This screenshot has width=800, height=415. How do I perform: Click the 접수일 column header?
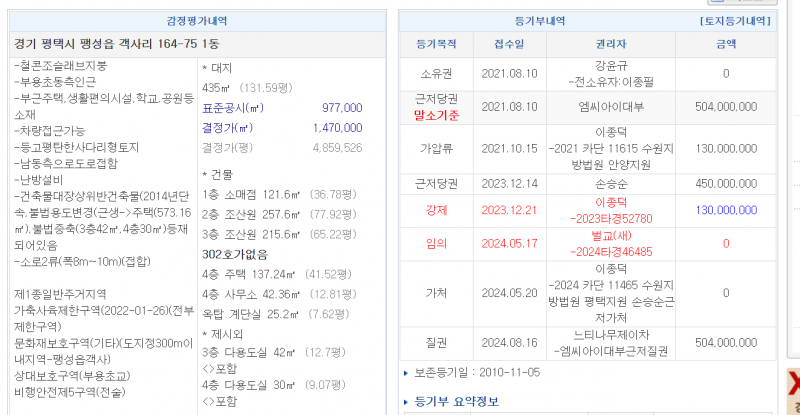(509, 44)
